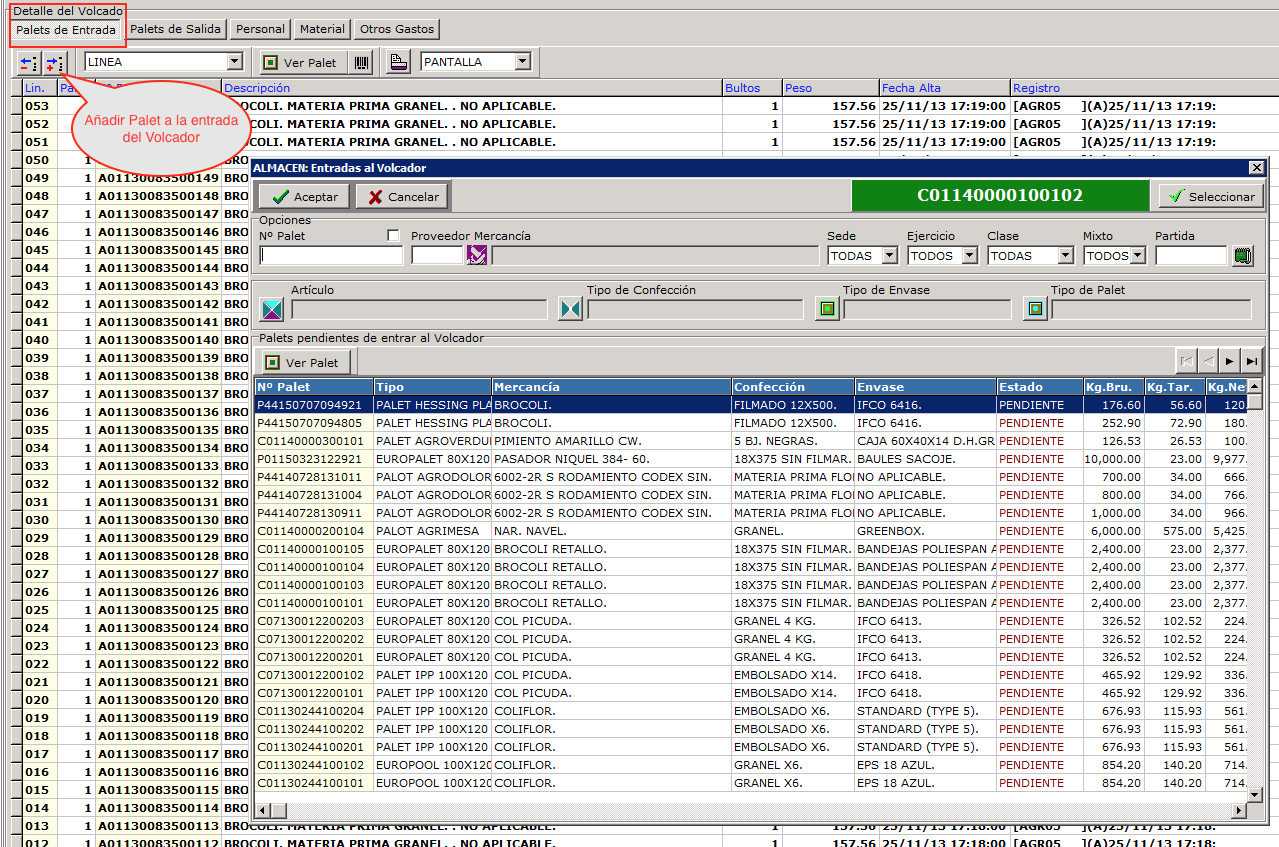
Task: Open the Tipo de Confección selector icon
Action: coord(570,309)
